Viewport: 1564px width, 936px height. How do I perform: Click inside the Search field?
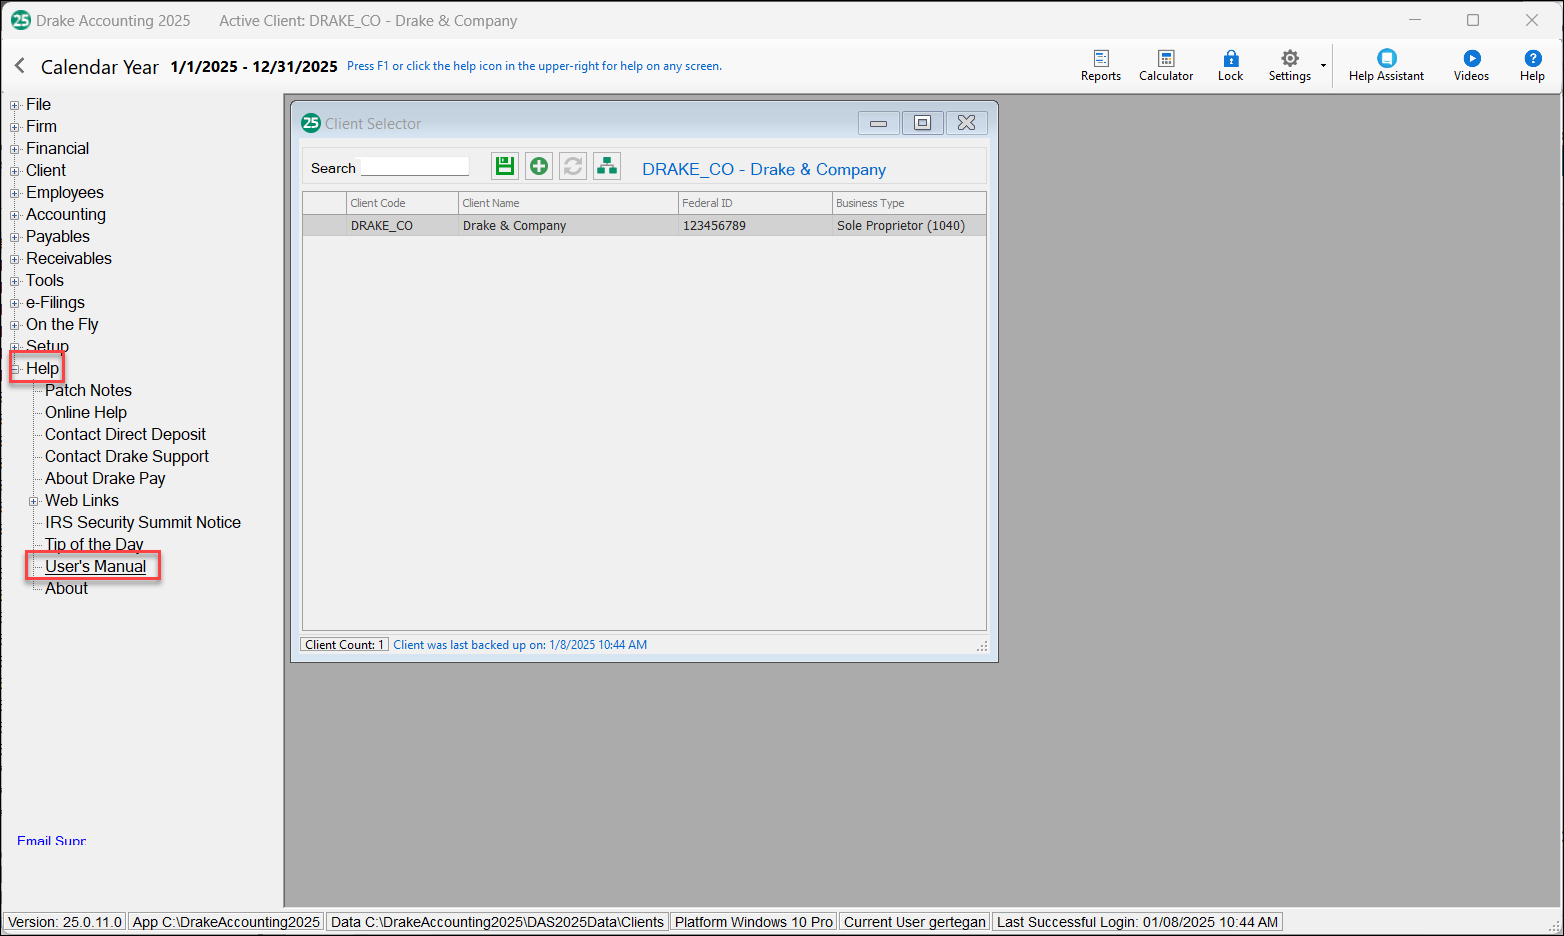point(415,166)
